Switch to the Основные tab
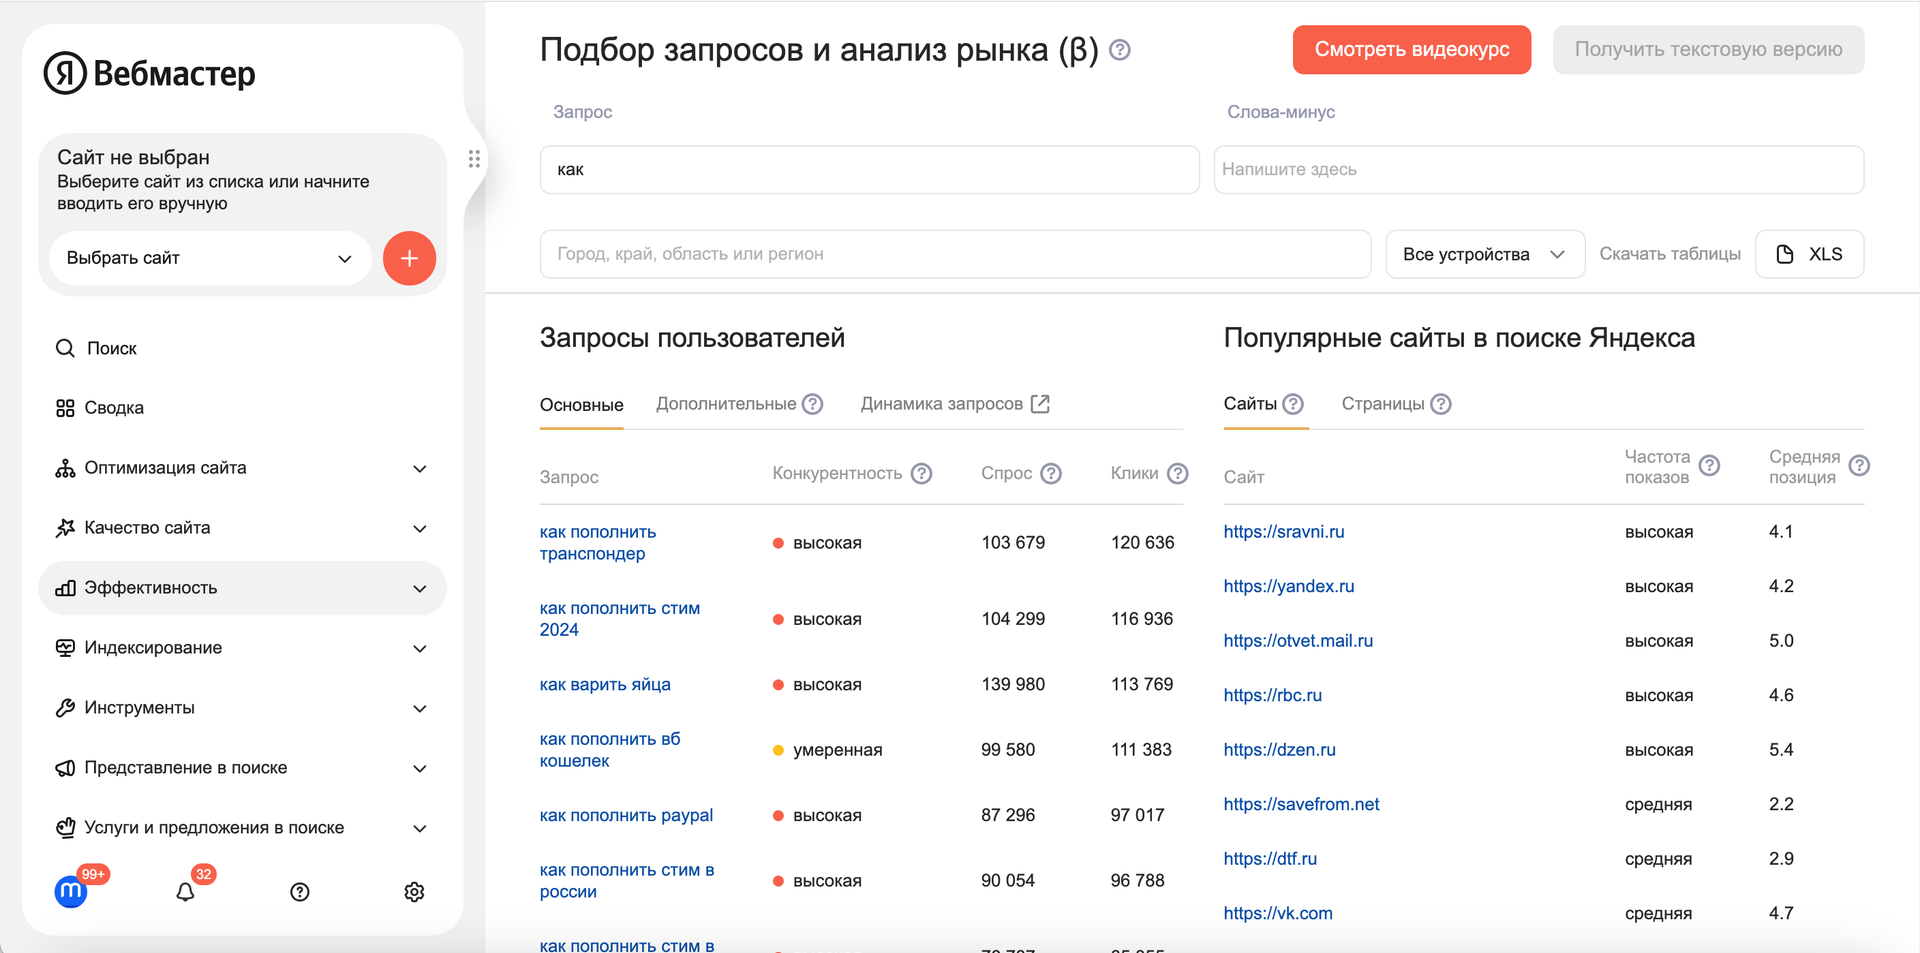The image size is (1920, 953). (582, 405)
